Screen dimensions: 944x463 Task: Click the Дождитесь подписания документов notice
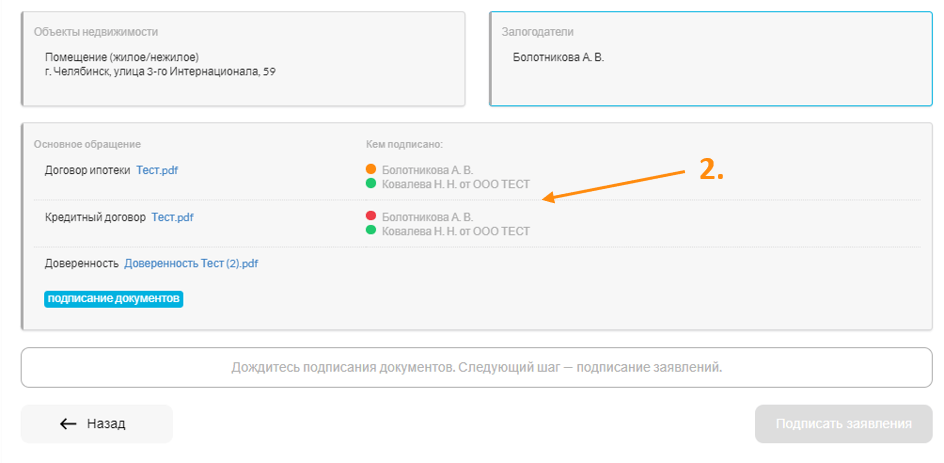(x=477, y=367)
